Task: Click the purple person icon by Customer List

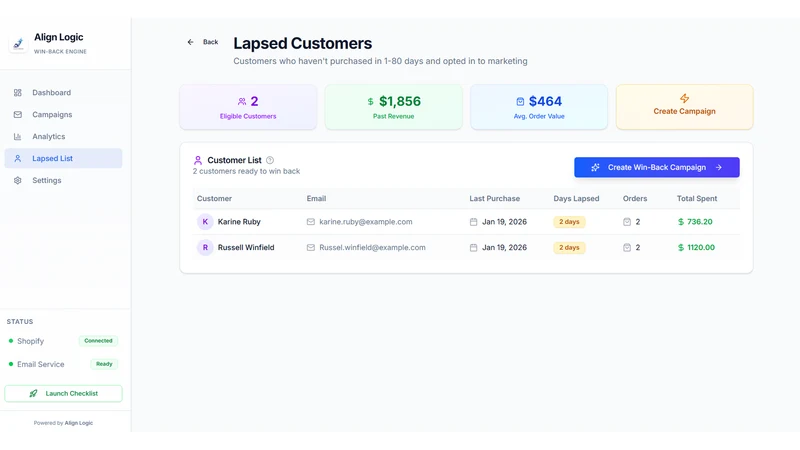Action: [x=198, y=160]
